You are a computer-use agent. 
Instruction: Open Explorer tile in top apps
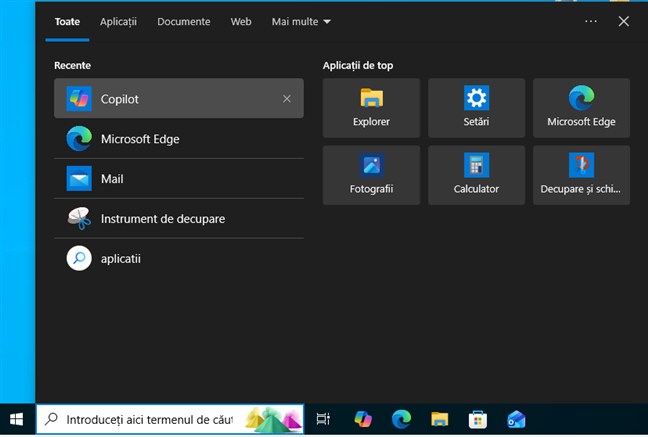pyautogui.click(x=371, y=108)
